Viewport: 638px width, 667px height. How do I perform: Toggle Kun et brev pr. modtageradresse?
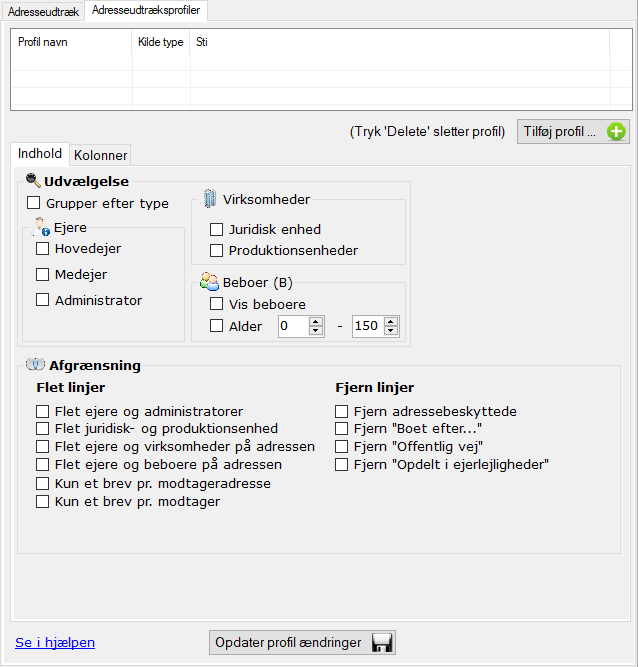[43, 483]
